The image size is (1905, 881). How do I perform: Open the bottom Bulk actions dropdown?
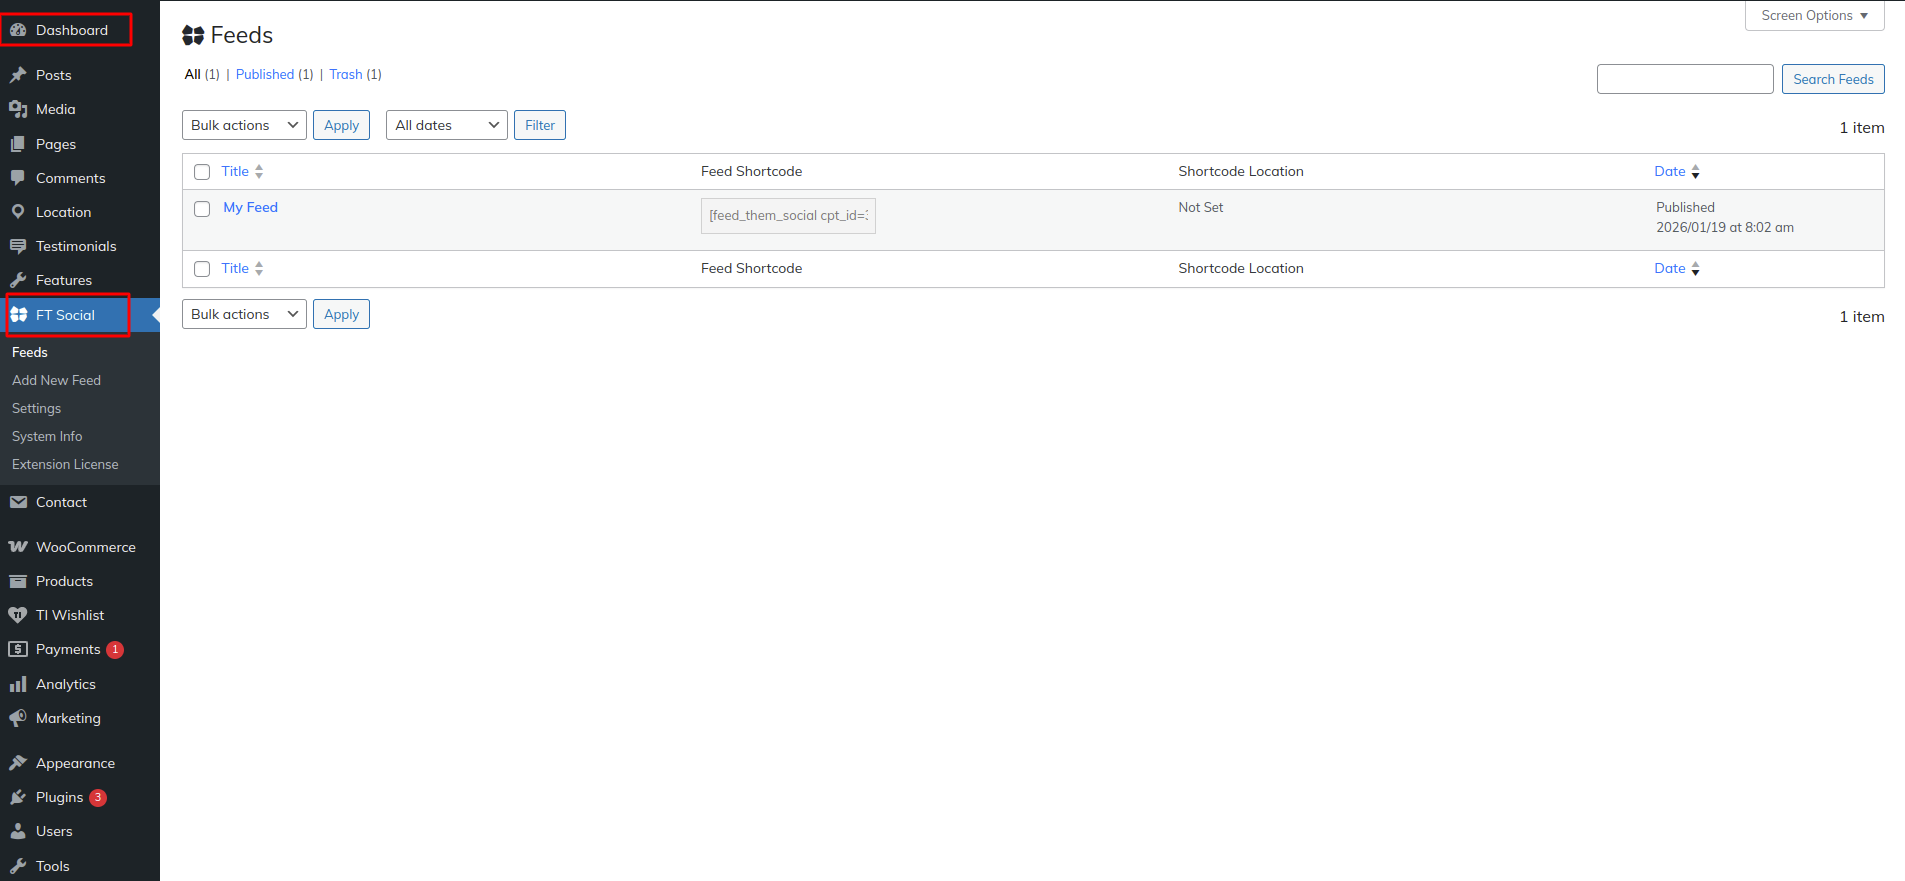(244, 314)
